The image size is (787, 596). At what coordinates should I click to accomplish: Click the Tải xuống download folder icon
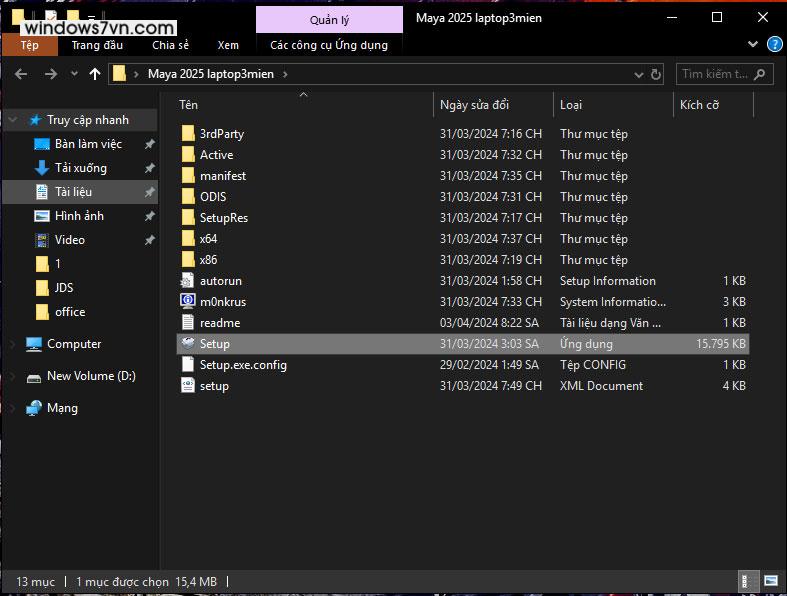click(x=42, y=168)
